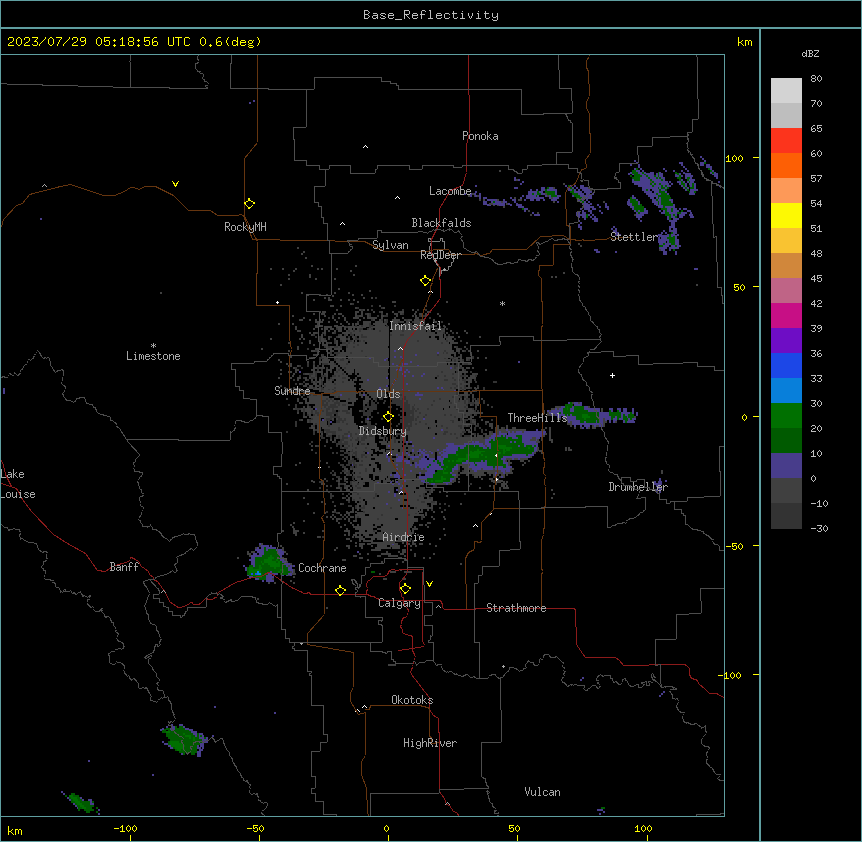This screenshot has width=862, height=842.
Task: Click the rain band south of ThreeHills
Action: tap(482, 455)
